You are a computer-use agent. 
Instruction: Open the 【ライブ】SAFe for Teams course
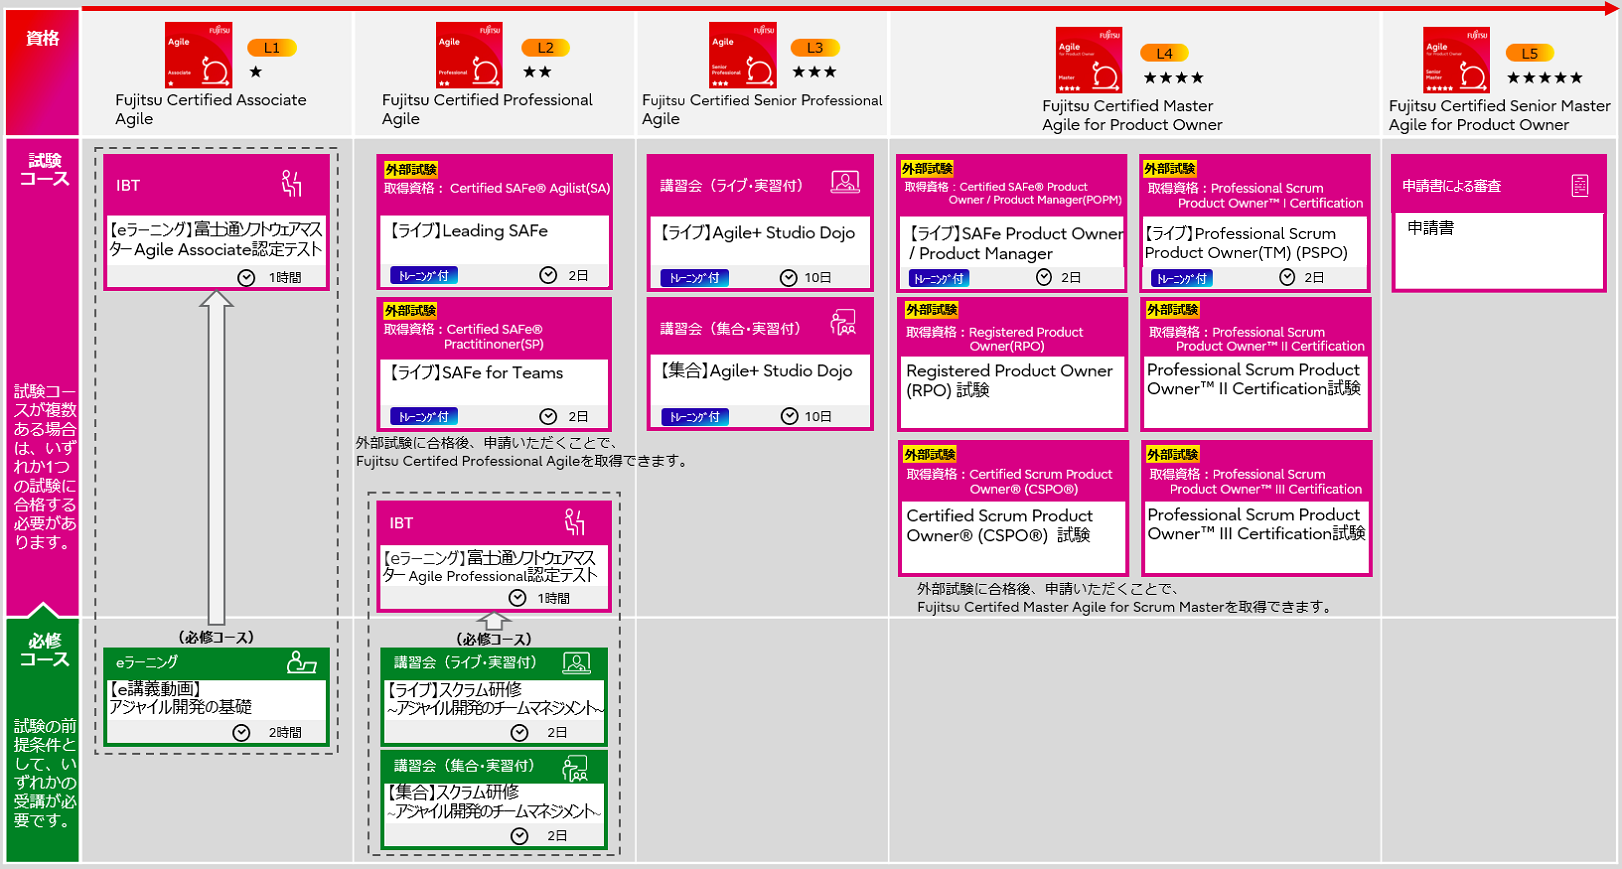[x=476, y=373]
